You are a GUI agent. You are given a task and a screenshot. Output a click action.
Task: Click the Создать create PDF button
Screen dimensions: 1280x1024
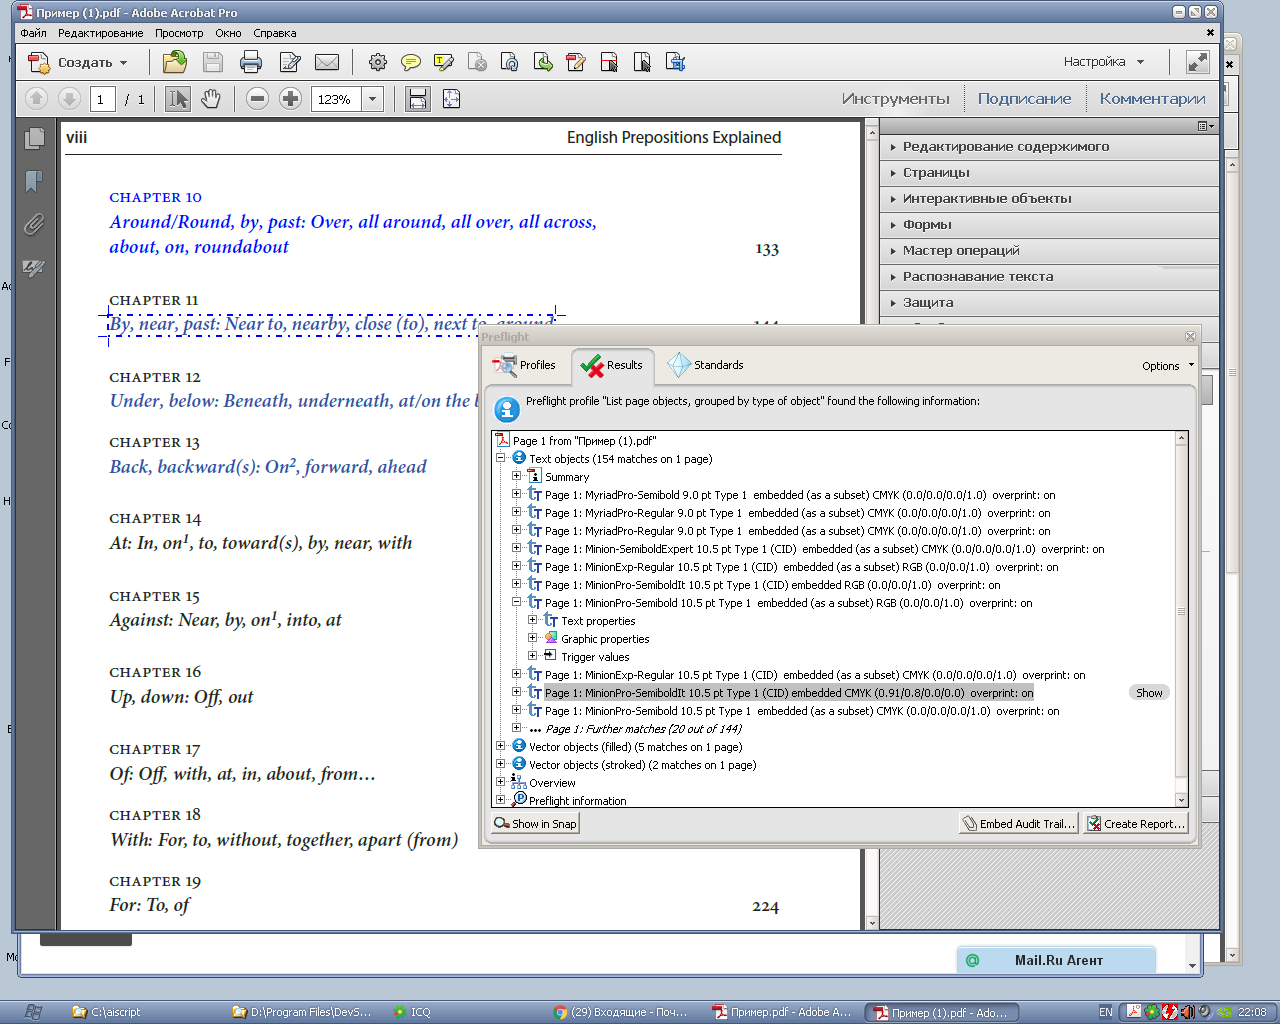click(x=78, y=62)
